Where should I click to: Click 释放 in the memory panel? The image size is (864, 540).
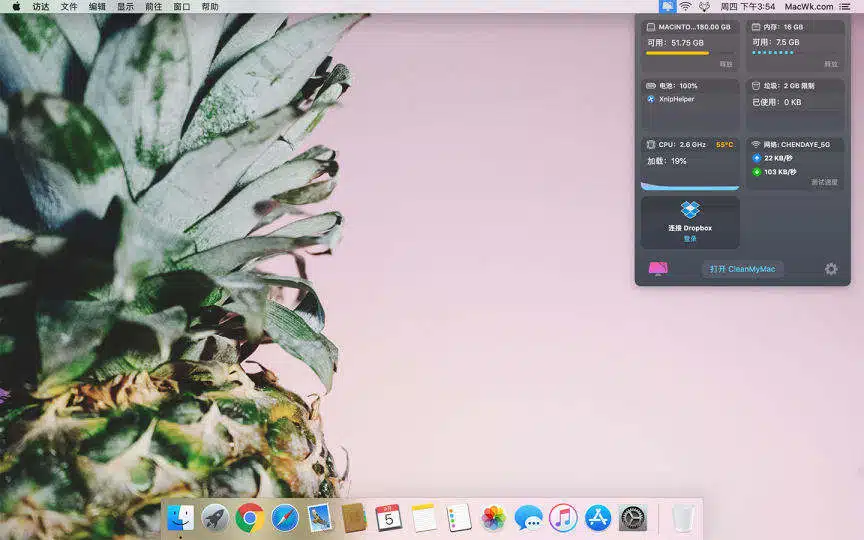[831, 64]
